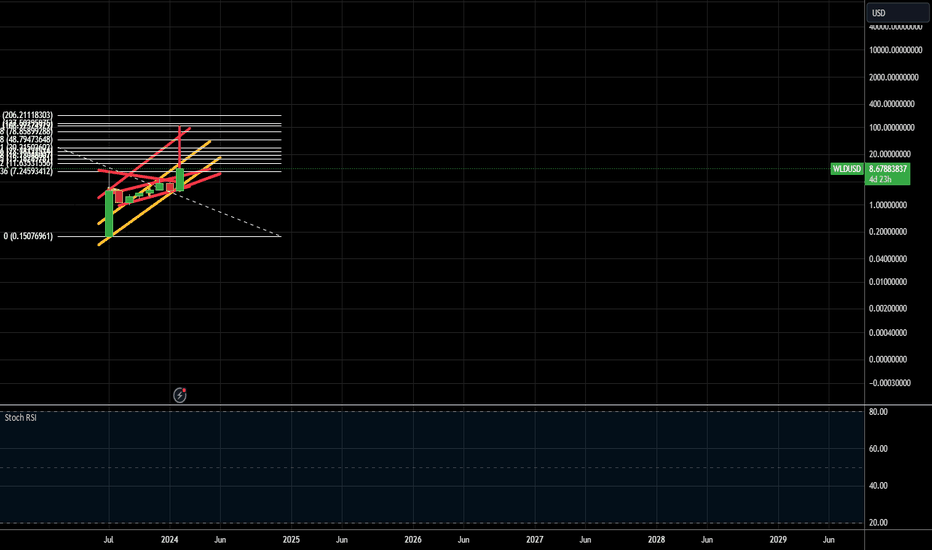Click the Stoch RSI 40.00 scale label
The image size is (932, 550).
(x=878, y=486)
